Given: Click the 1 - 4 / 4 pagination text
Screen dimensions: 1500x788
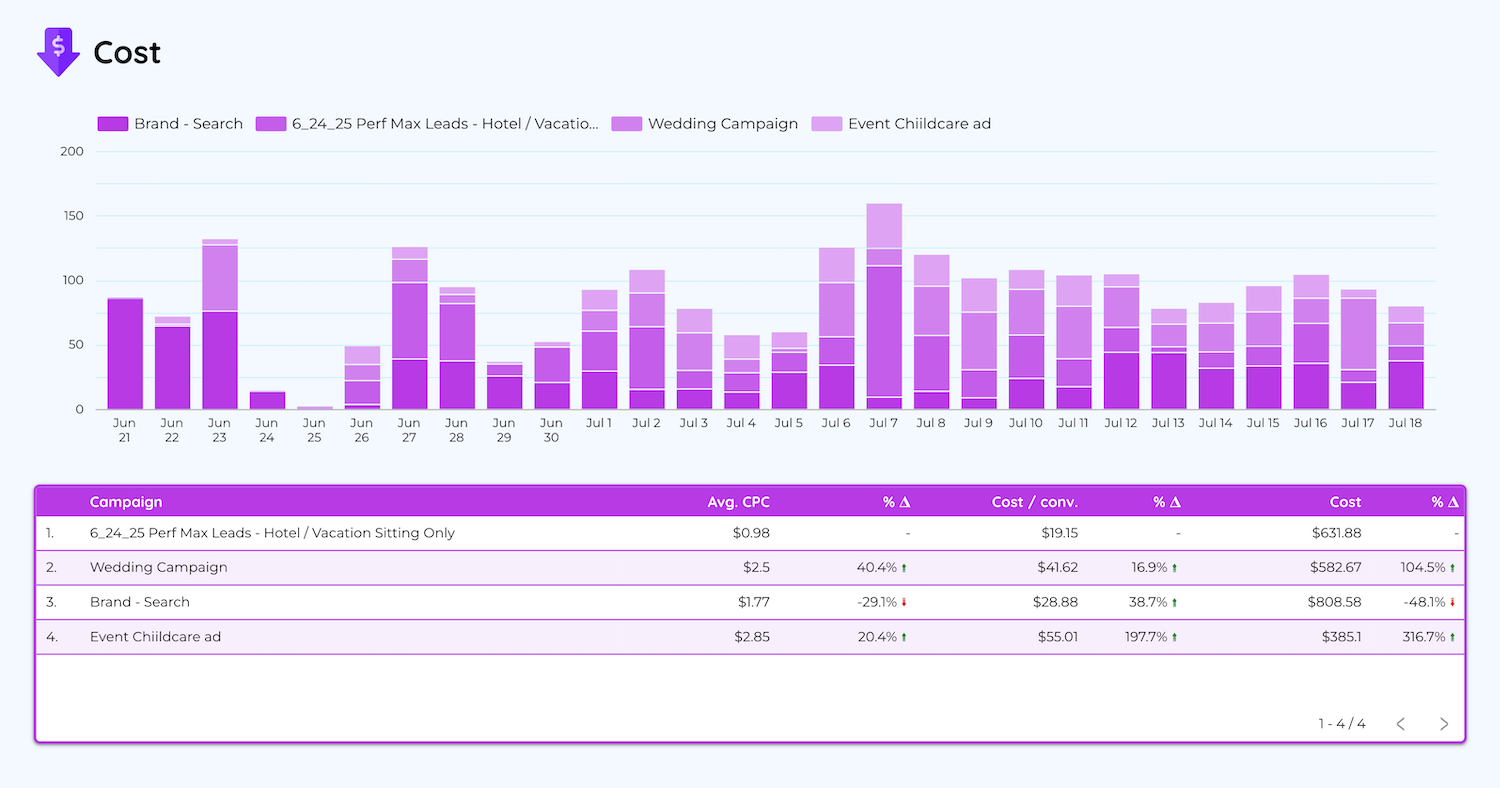Looking at the screenshot, I should pos(1341,723).
